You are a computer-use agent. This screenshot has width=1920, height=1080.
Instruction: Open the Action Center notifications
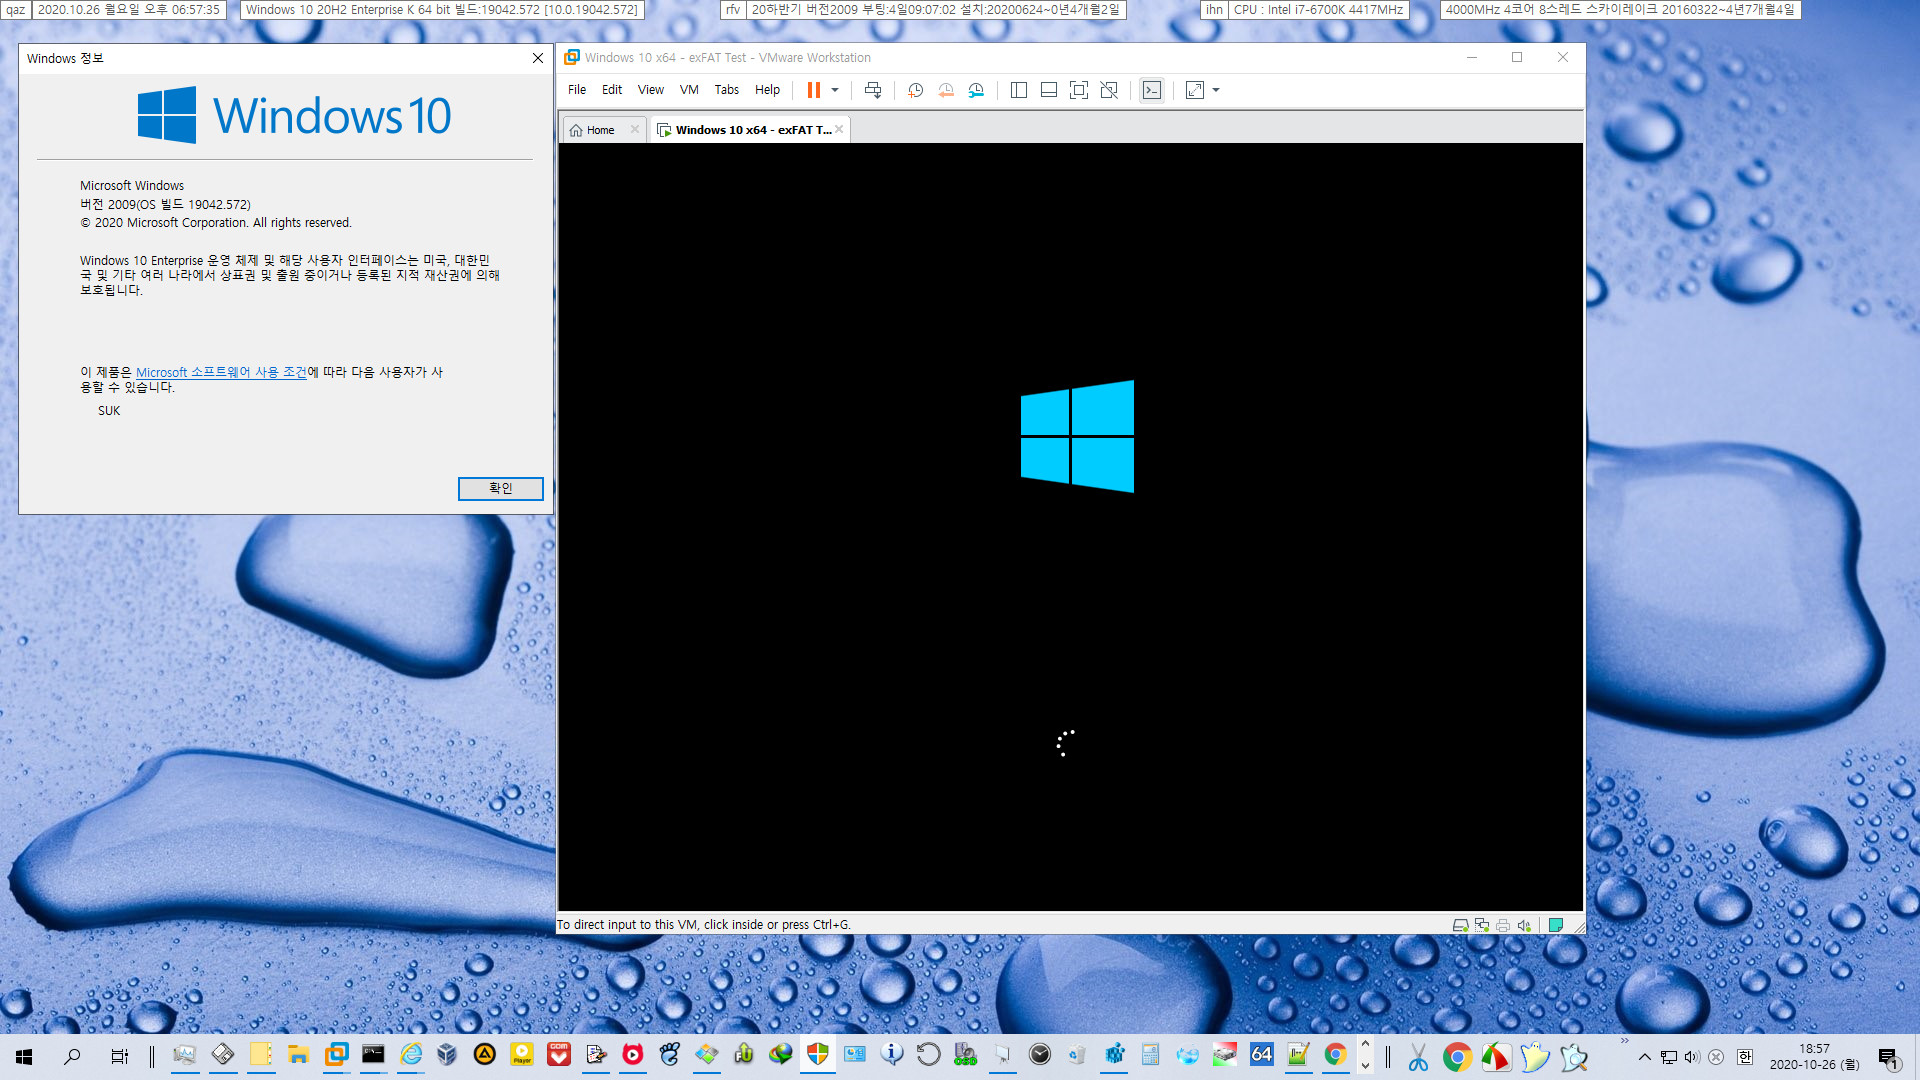1888,1058
